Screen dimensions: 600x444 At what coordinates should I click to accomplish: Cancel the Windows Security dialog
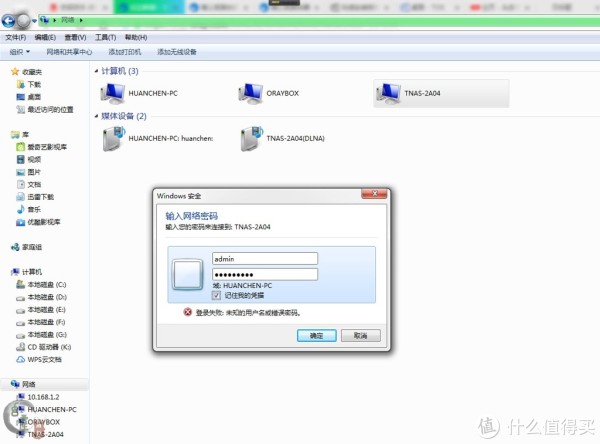click(x=361, y=336)
